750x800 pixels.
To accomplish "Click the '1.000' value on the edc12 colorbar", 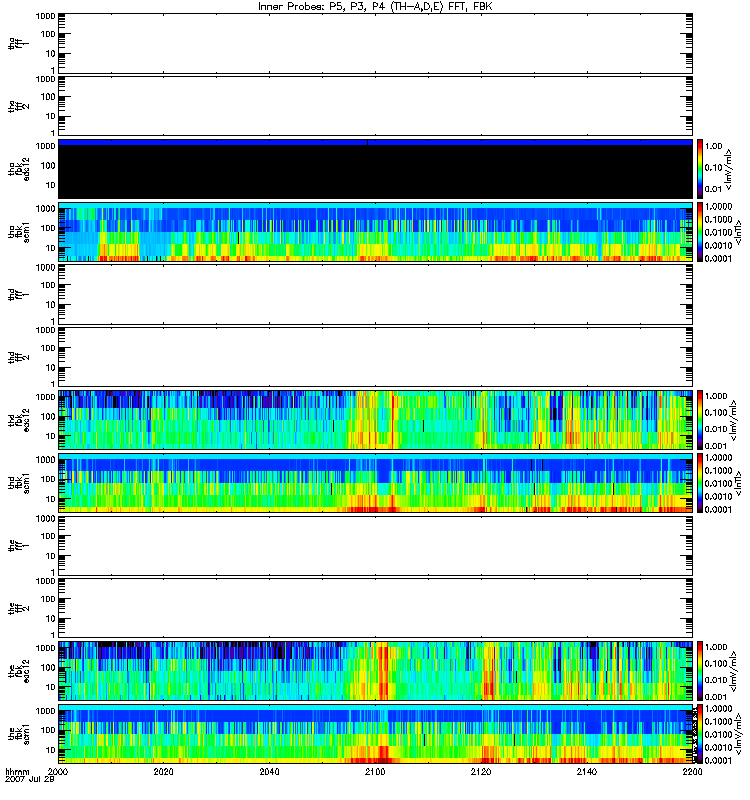I will (716, 647).
